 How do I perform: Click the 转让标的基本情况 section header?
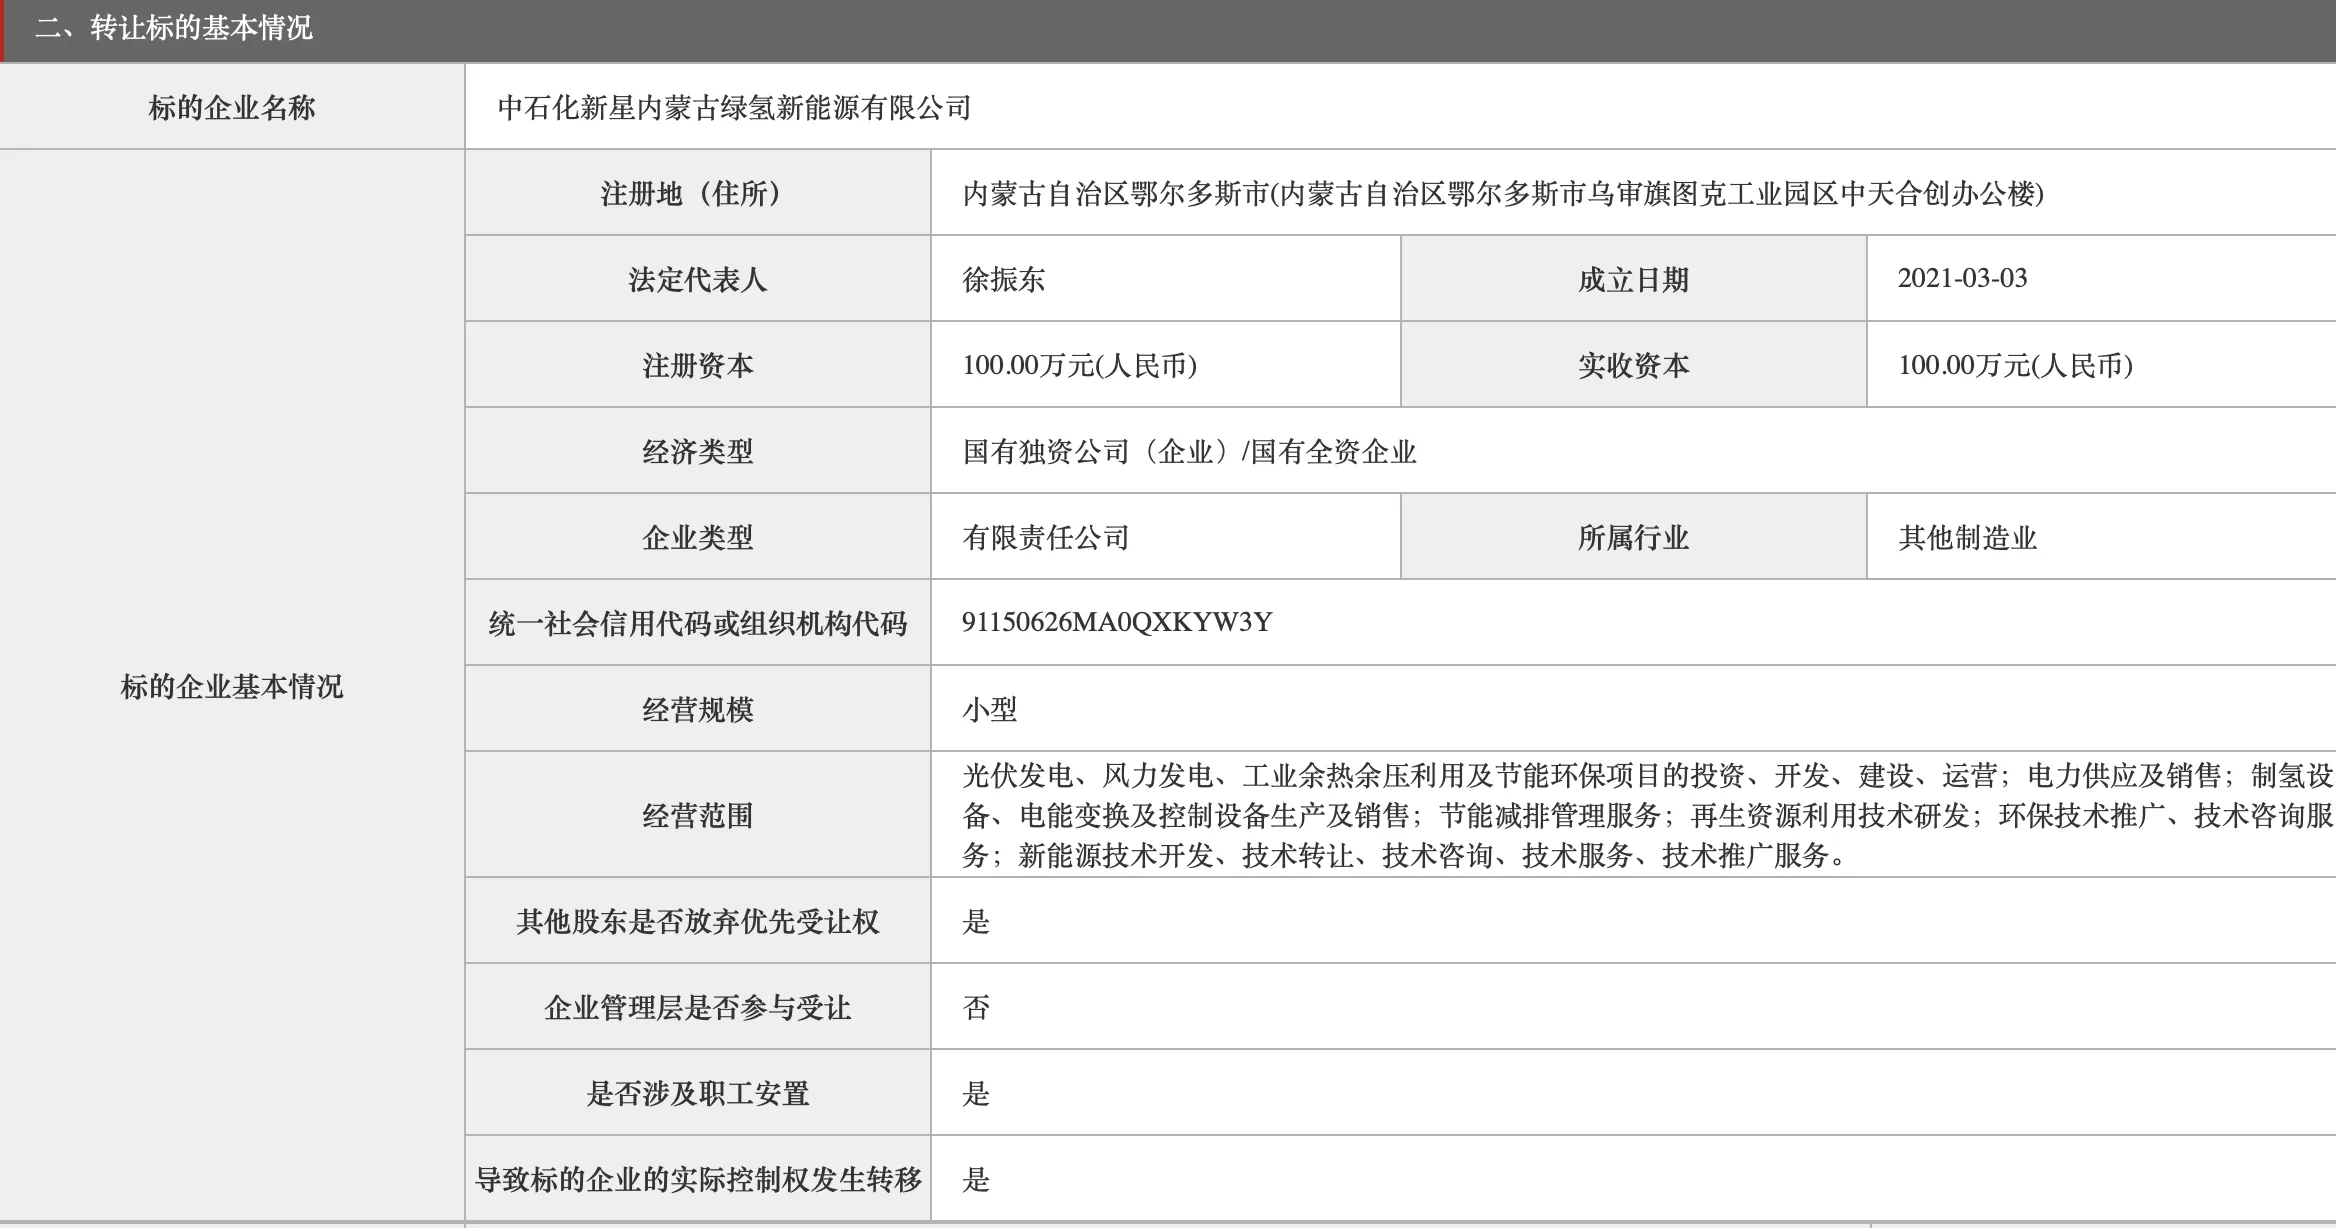(x=174, y=28)
